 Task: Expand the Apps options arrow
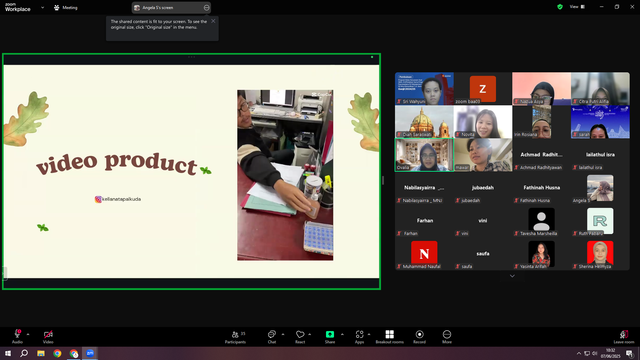pyautogui.click(x=369, y=334)
